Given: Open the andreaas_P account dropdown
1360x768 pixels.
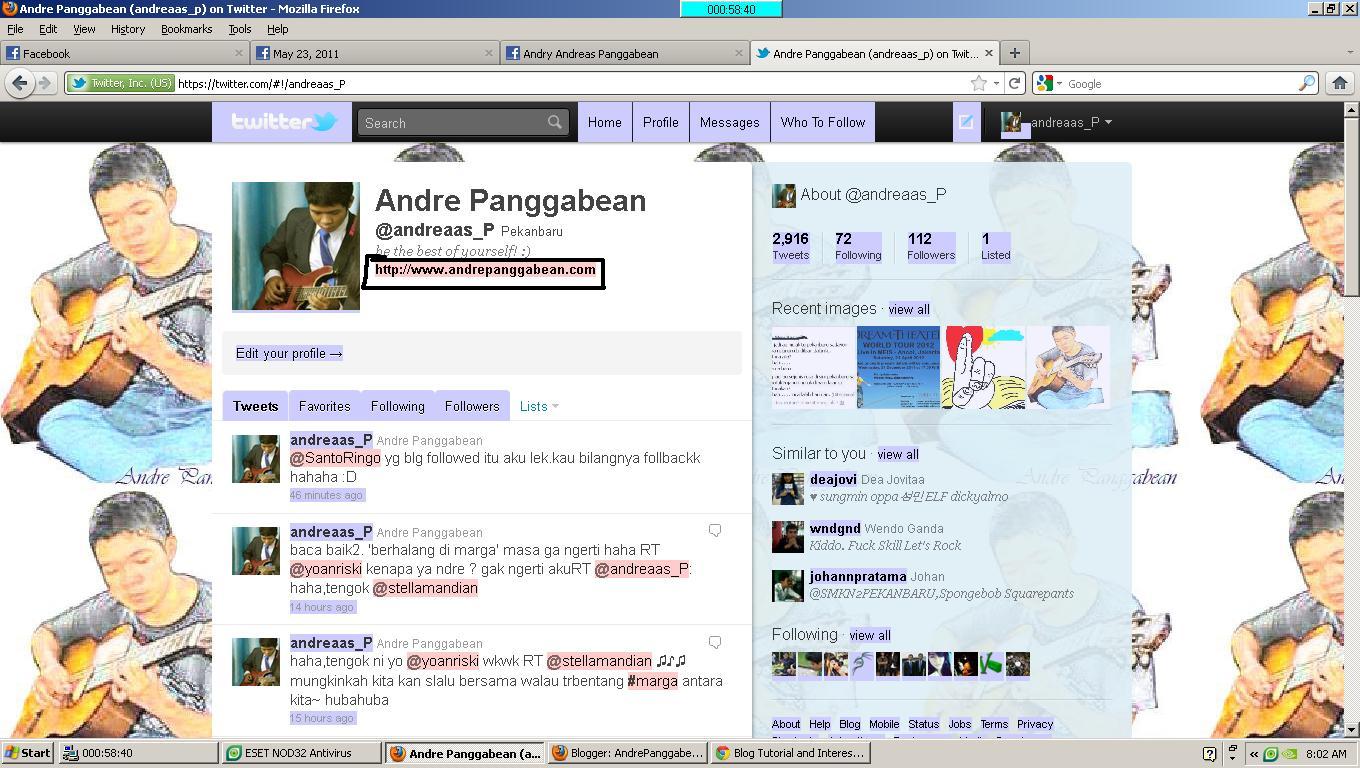Looking at the screenshot, I should [x=1056, y=122].
